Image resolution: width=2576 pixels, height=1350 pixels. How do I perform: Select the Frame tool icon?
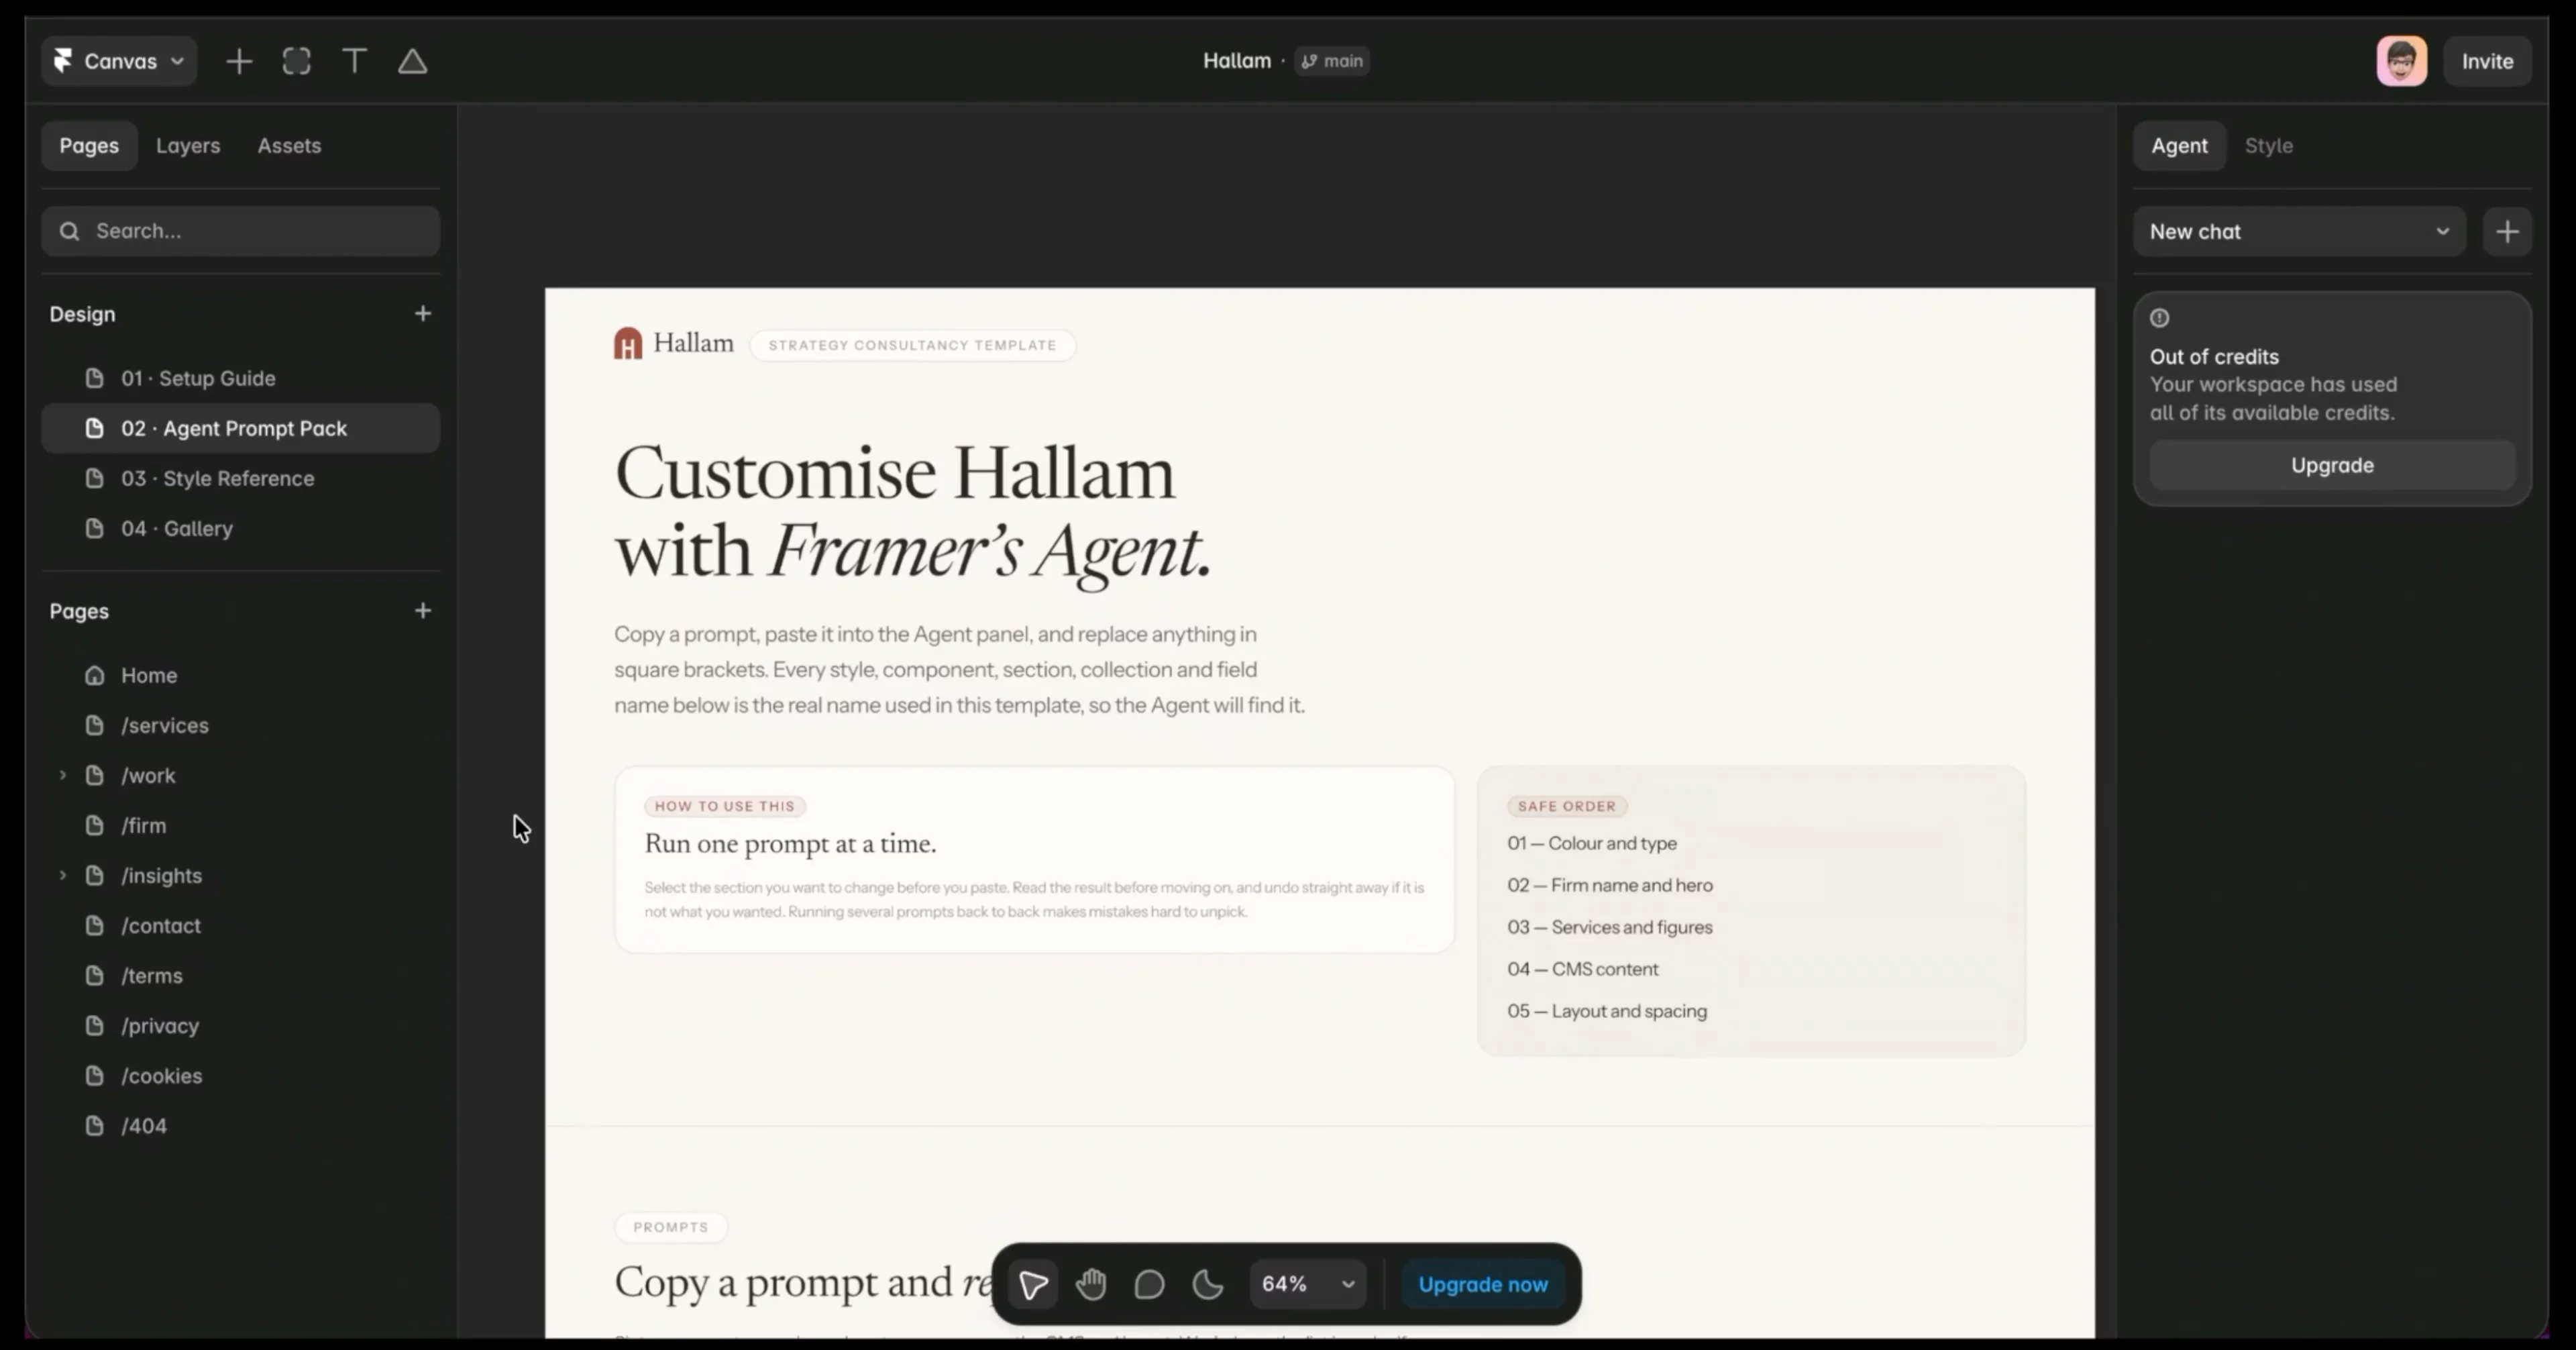point(297,61)
